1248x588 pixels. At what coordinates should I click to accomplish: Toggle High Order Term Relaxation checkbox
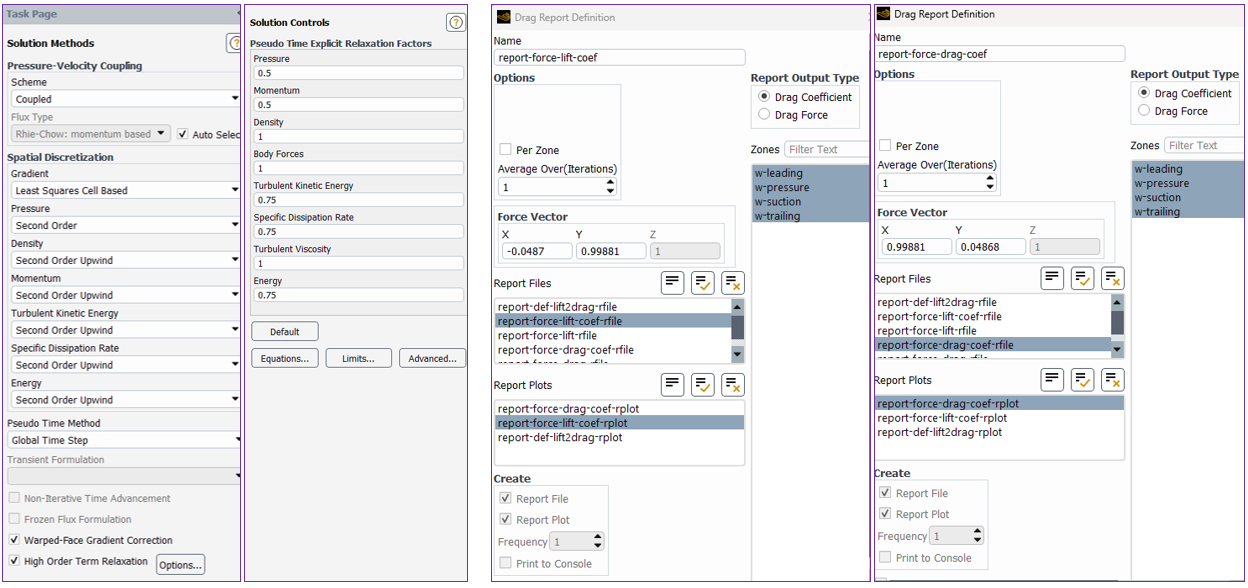coord(14,562)
